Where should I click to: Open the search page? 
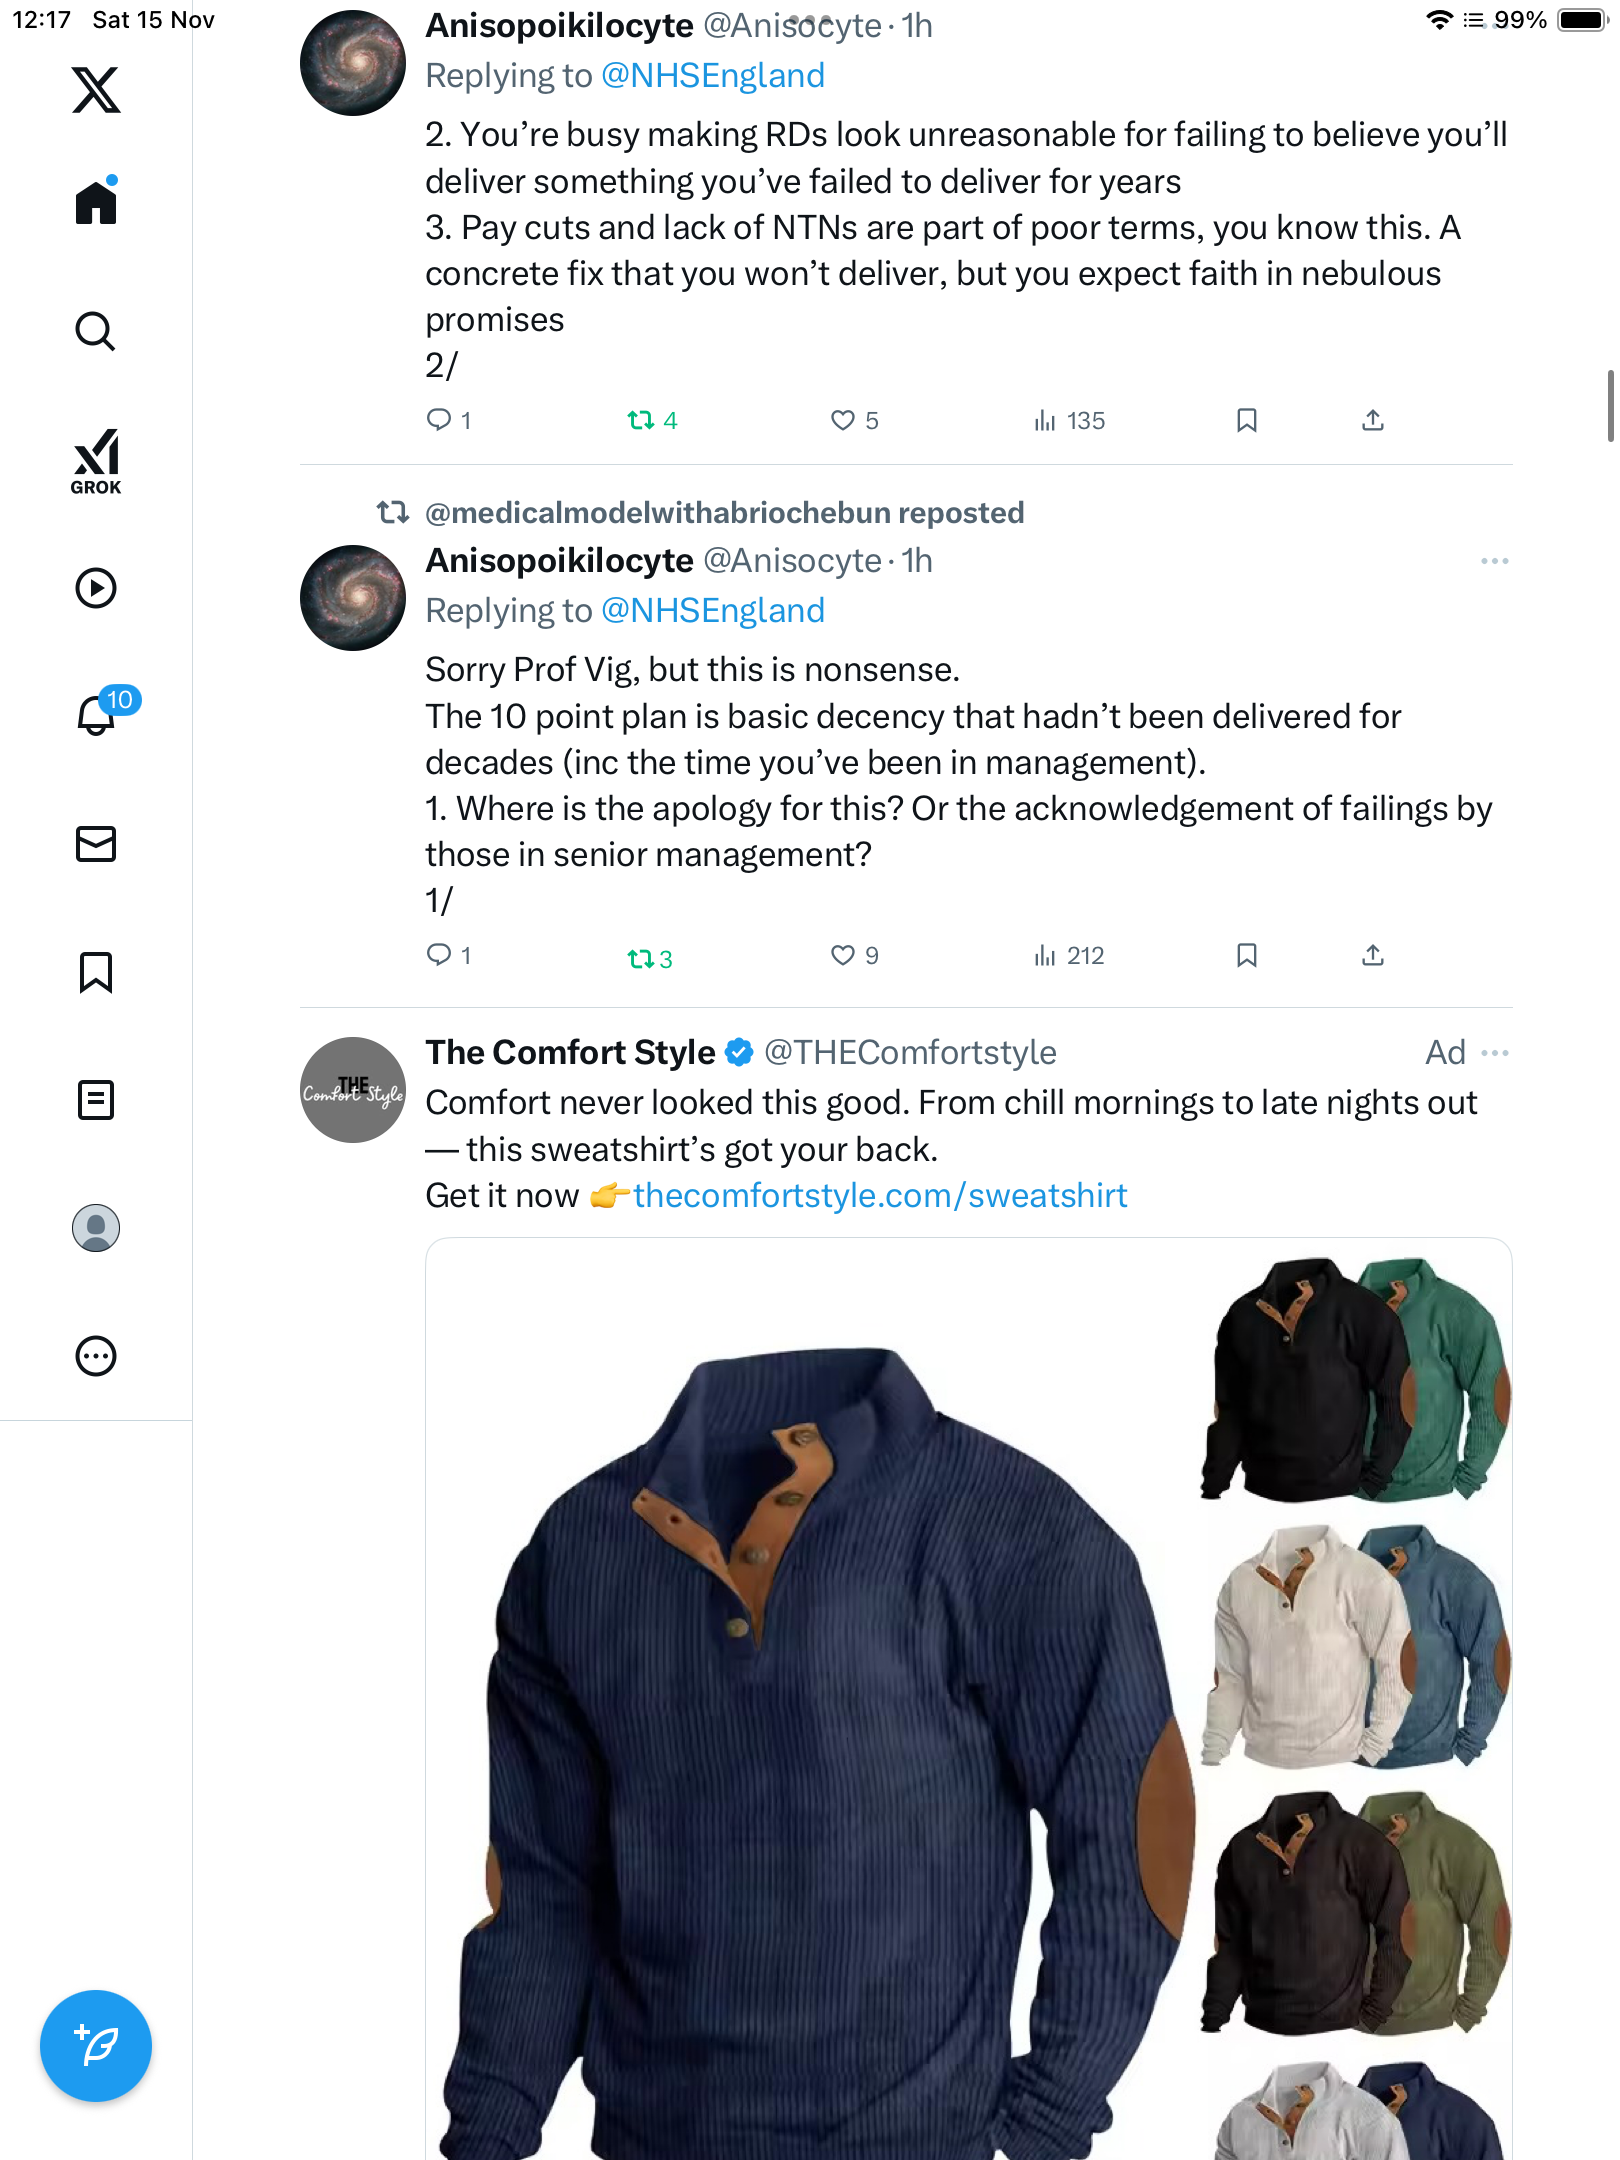tap(96, 331)
